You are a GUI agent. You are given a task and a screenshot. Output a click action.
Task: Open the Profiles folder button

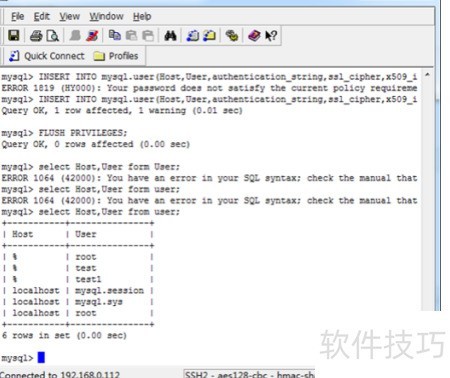tap(116, 56)
